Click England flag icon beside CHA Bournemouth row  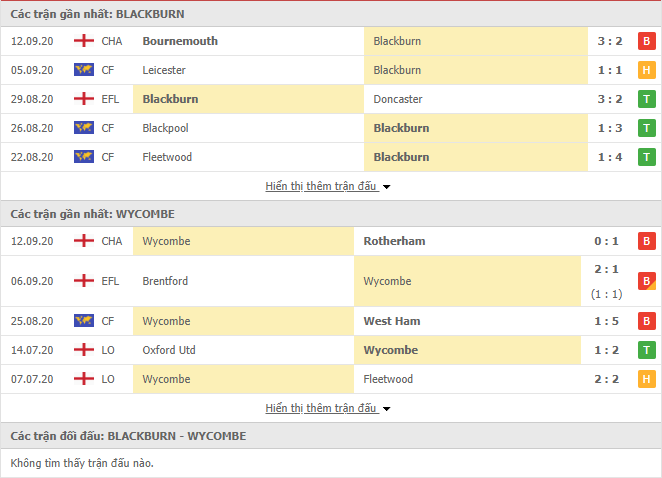coord(84,41)
